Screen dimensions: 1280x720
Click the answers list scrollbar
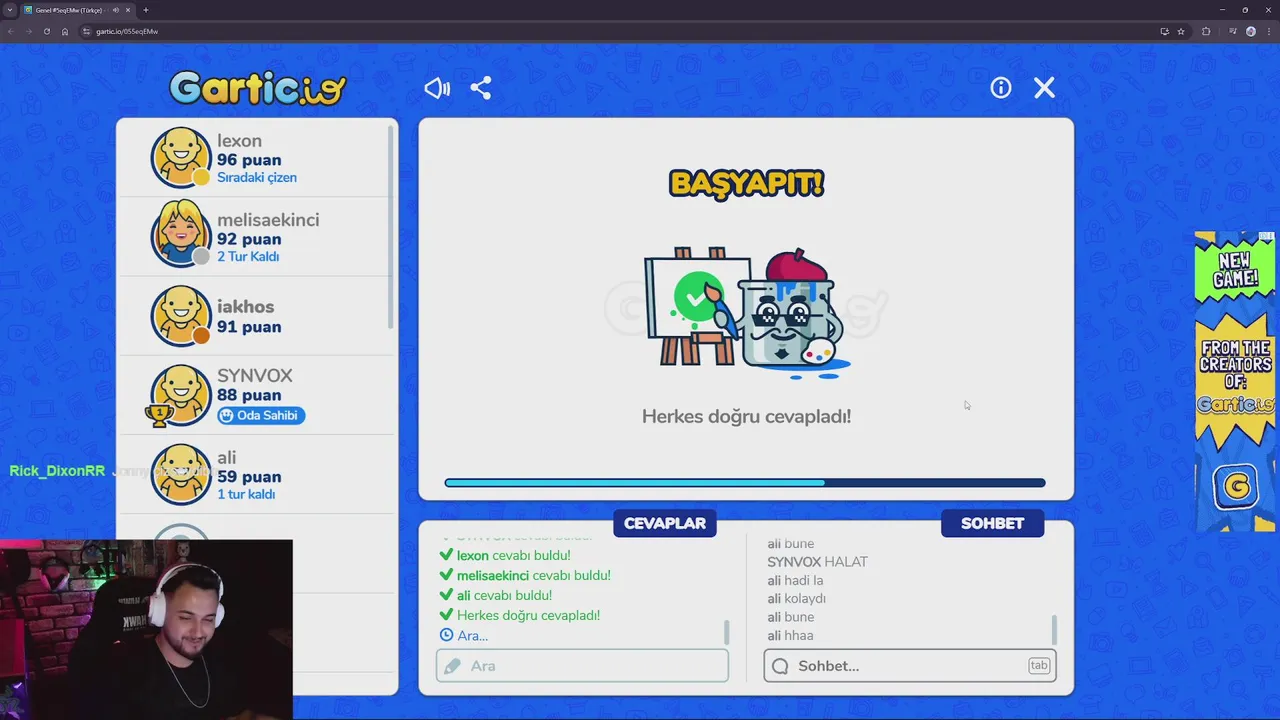(727, 632)
